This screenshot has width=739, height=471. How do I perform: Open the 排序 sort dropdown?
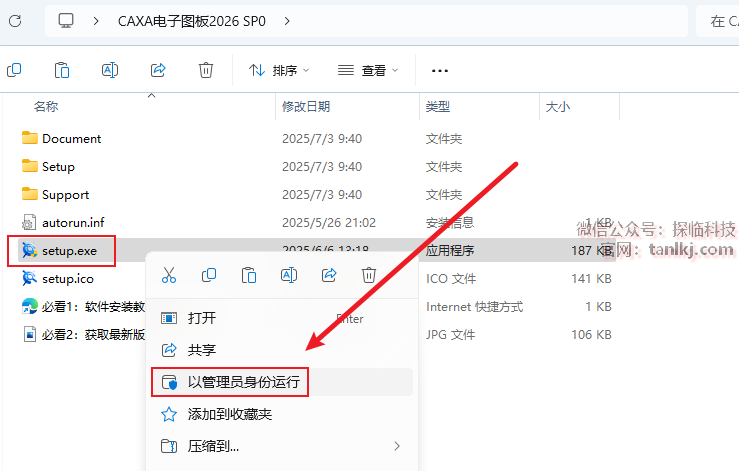pyautogui.click(x=279, y=71)
